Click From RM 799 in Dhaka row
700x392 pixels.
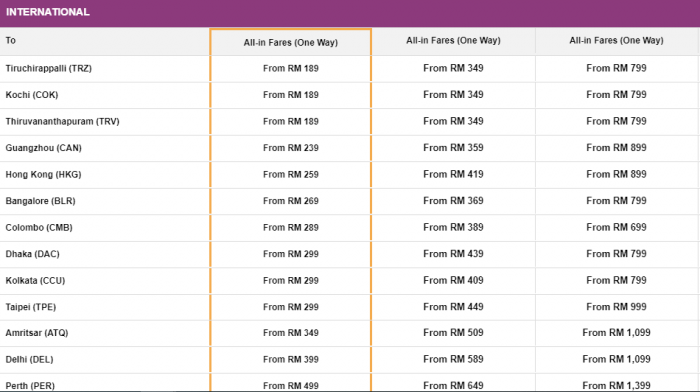[616, 254]
